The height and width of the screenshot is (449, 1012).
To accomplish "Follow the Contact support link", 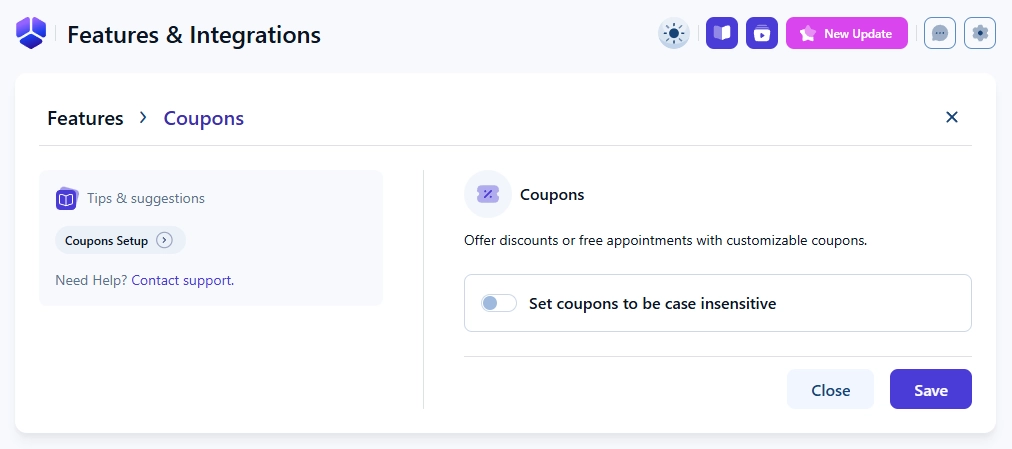I will pos(181,280).
